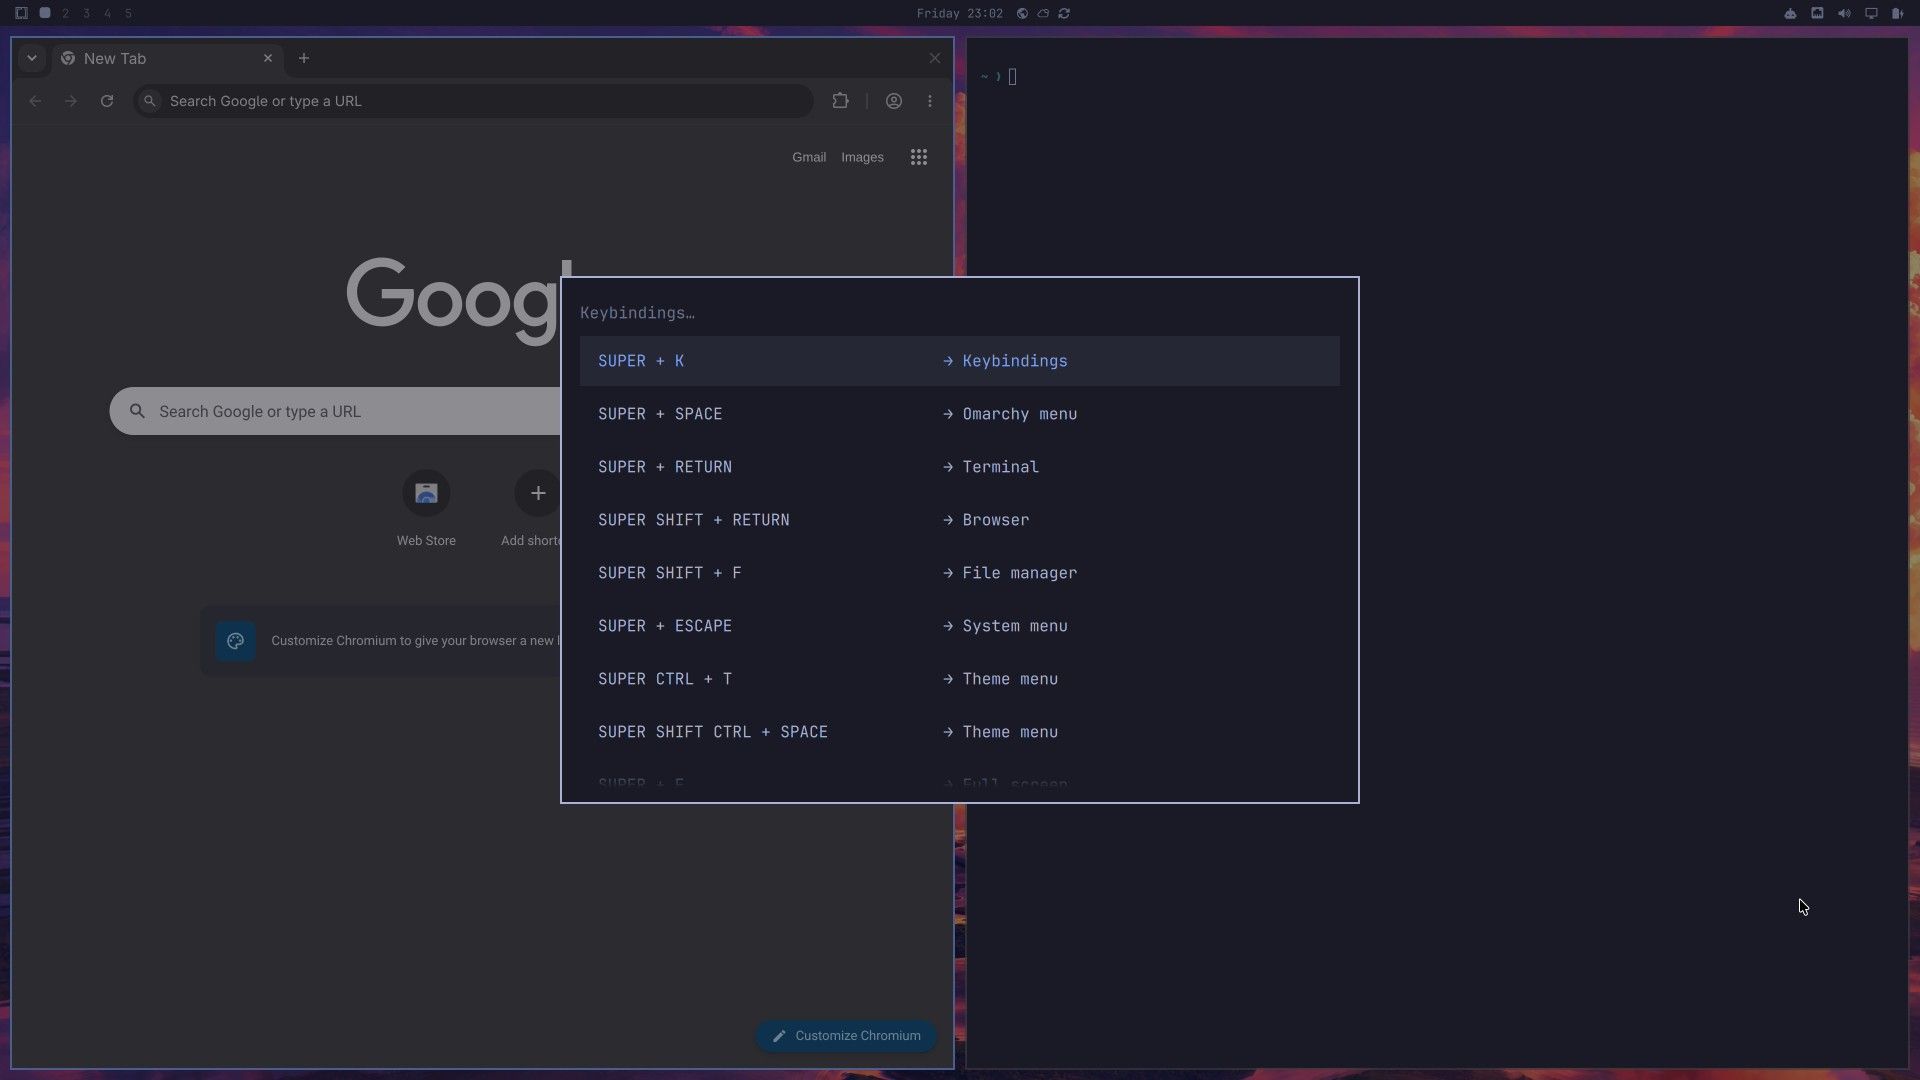Open the Google apps grid icon

point(919,157)
